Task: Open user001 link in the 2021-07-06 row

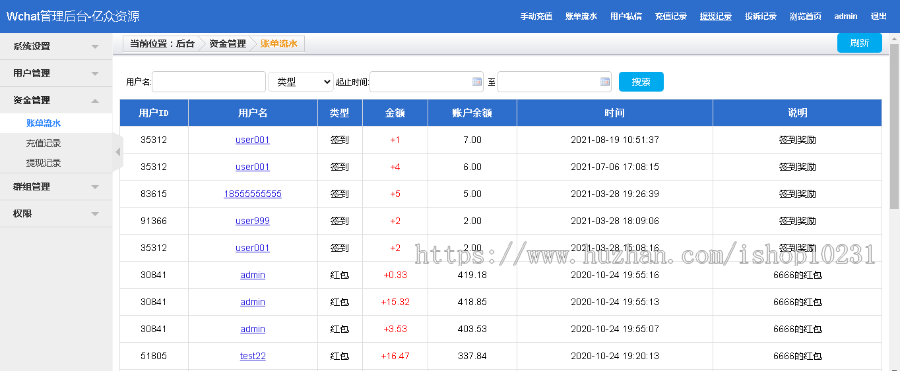Action: (x=253, y=167)
